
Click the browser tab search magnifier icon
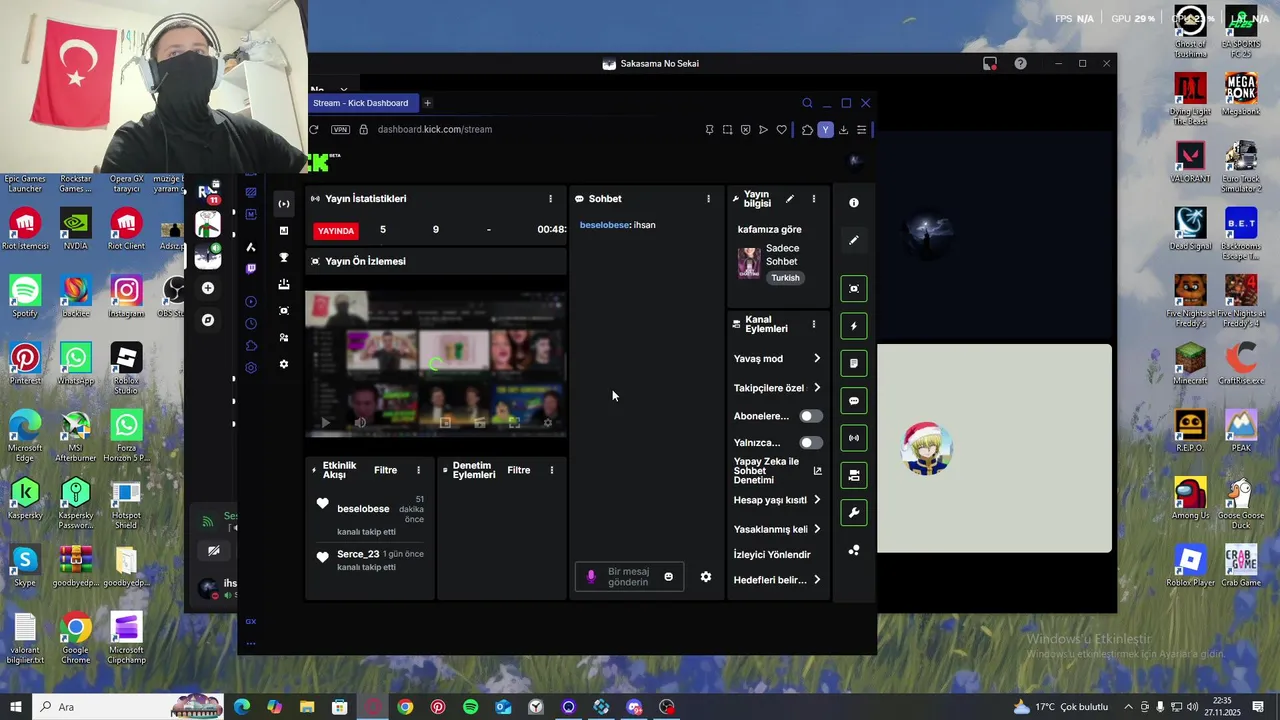pyautogui.click(x=807, y=103)
